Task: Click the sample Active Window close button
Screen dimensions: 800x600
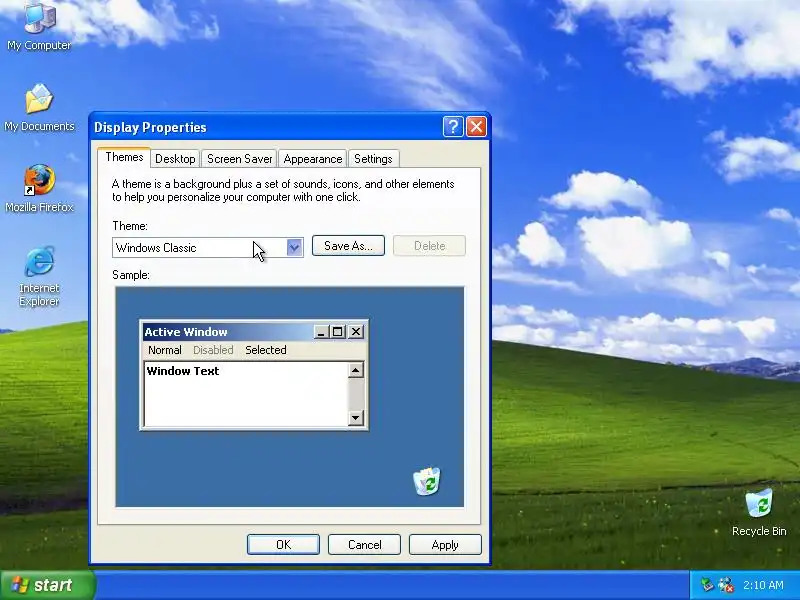Action: coord(356,332)
